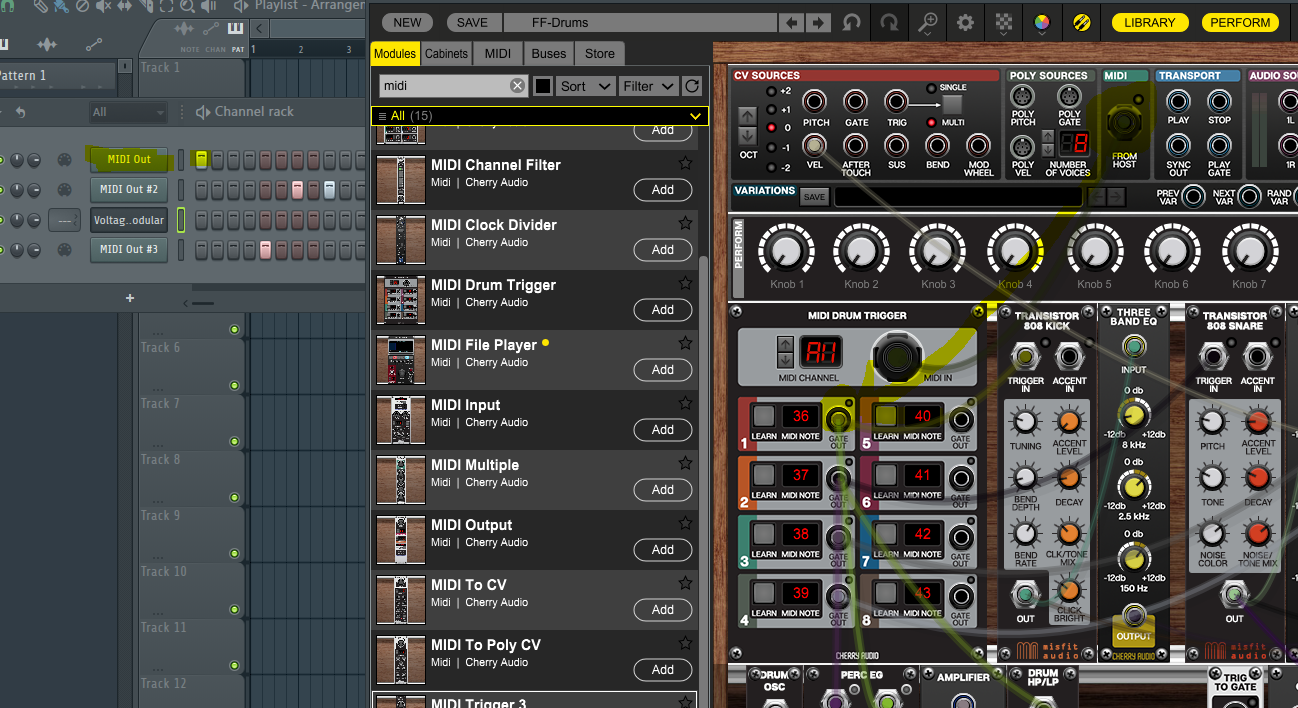This screenshot has height=708, width=1298.
Task: Open the zoom magnifier menu in the toolbar
Action: tap(928, 22)
